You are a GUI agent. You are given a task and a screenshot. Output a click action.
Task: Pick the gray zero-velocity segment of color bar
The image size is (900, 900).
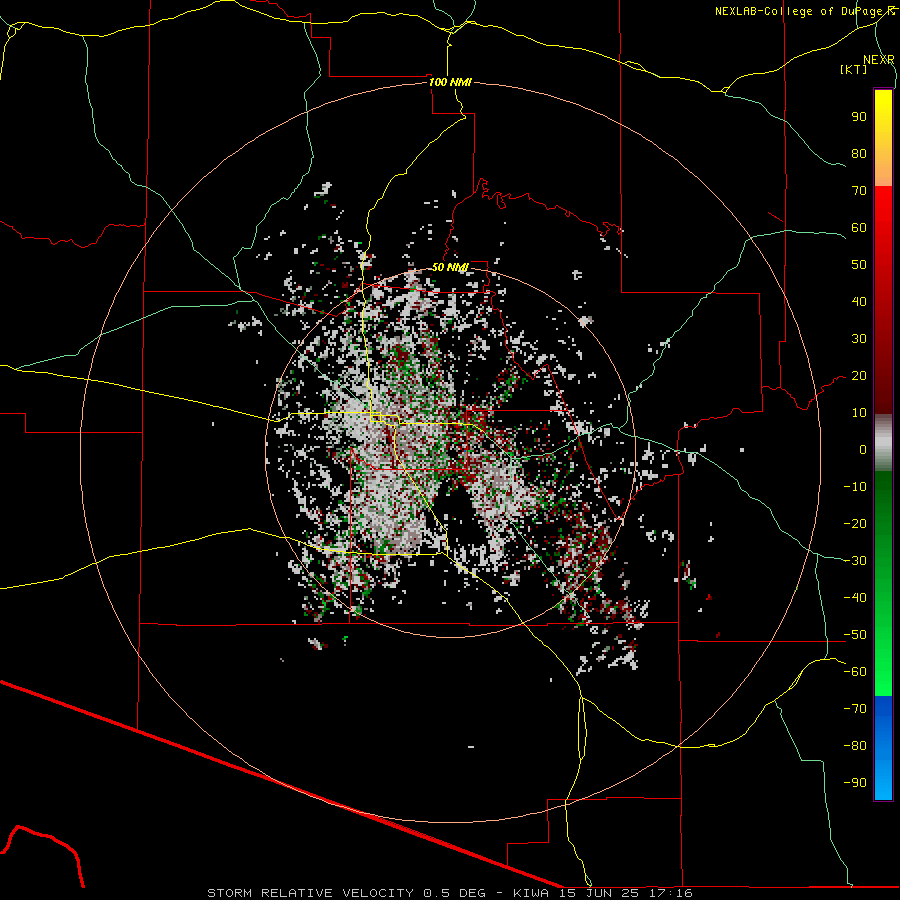tap(883, 443)
